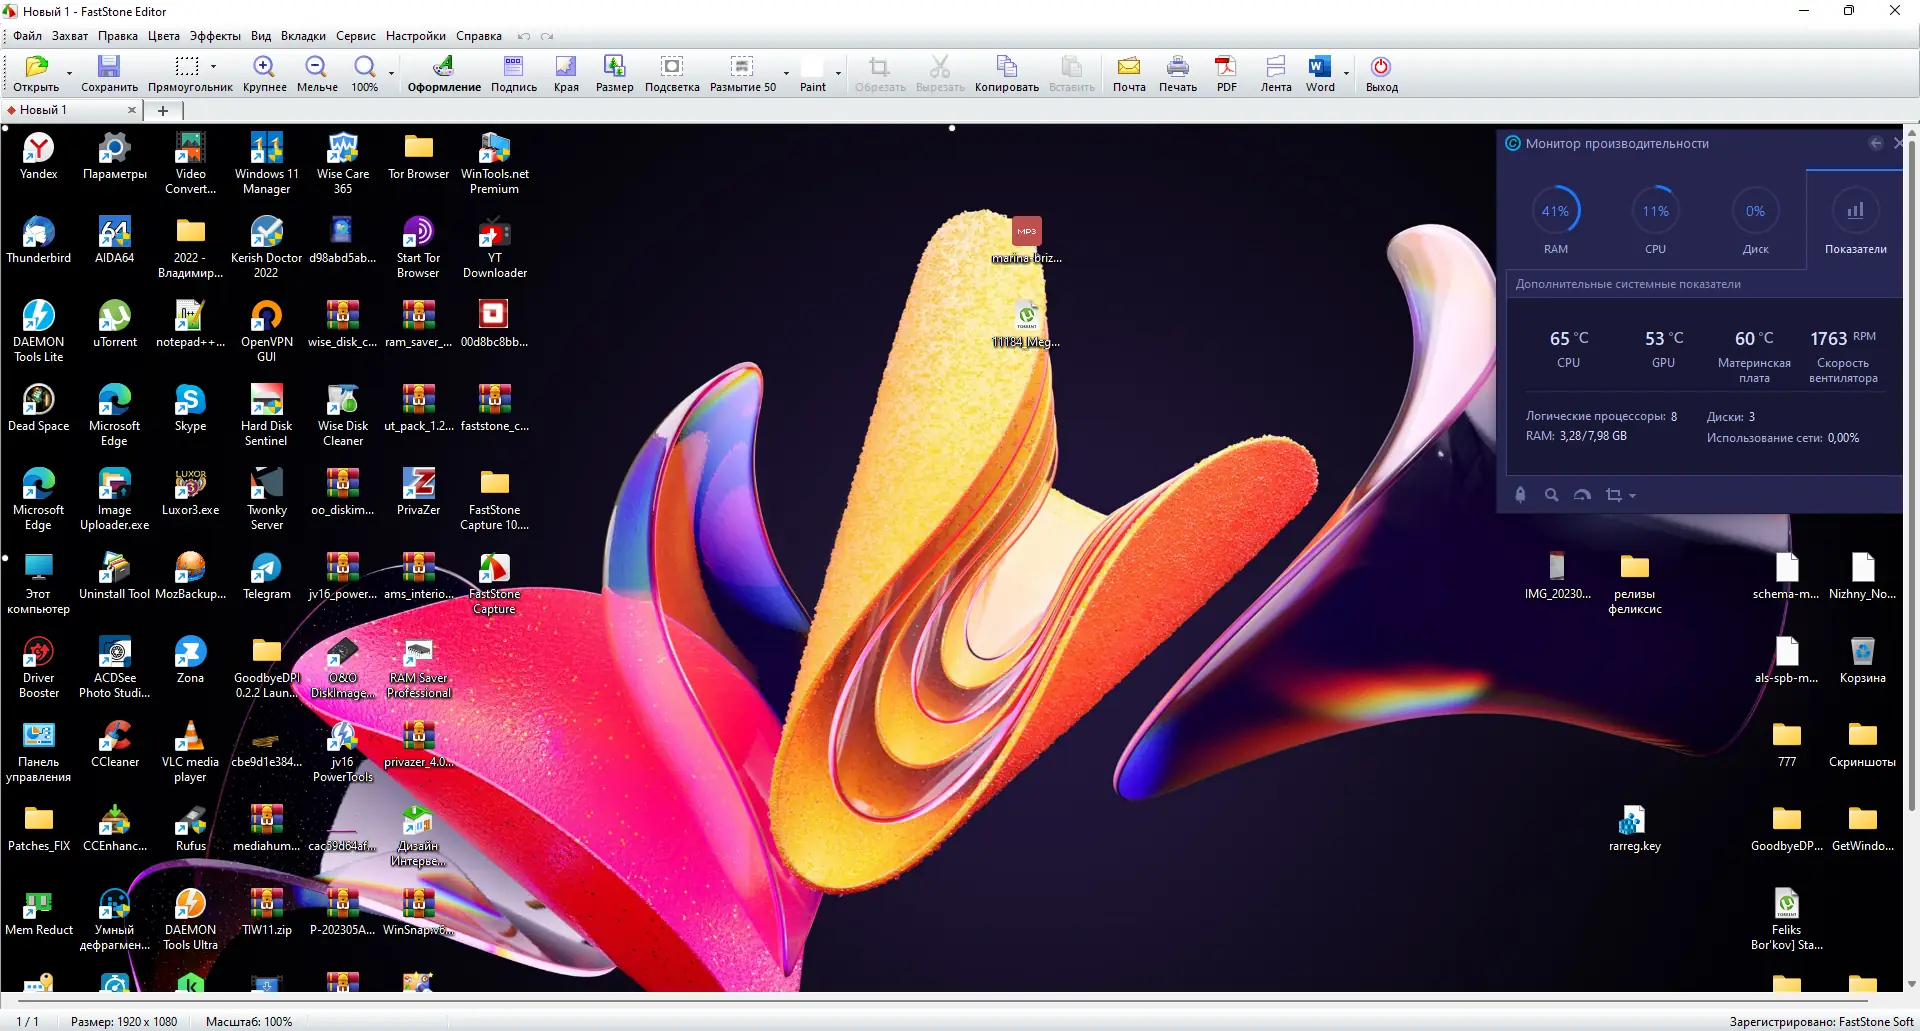Open the Оформление drawing tool
1920x1031 pixels.
pos(444,73)
